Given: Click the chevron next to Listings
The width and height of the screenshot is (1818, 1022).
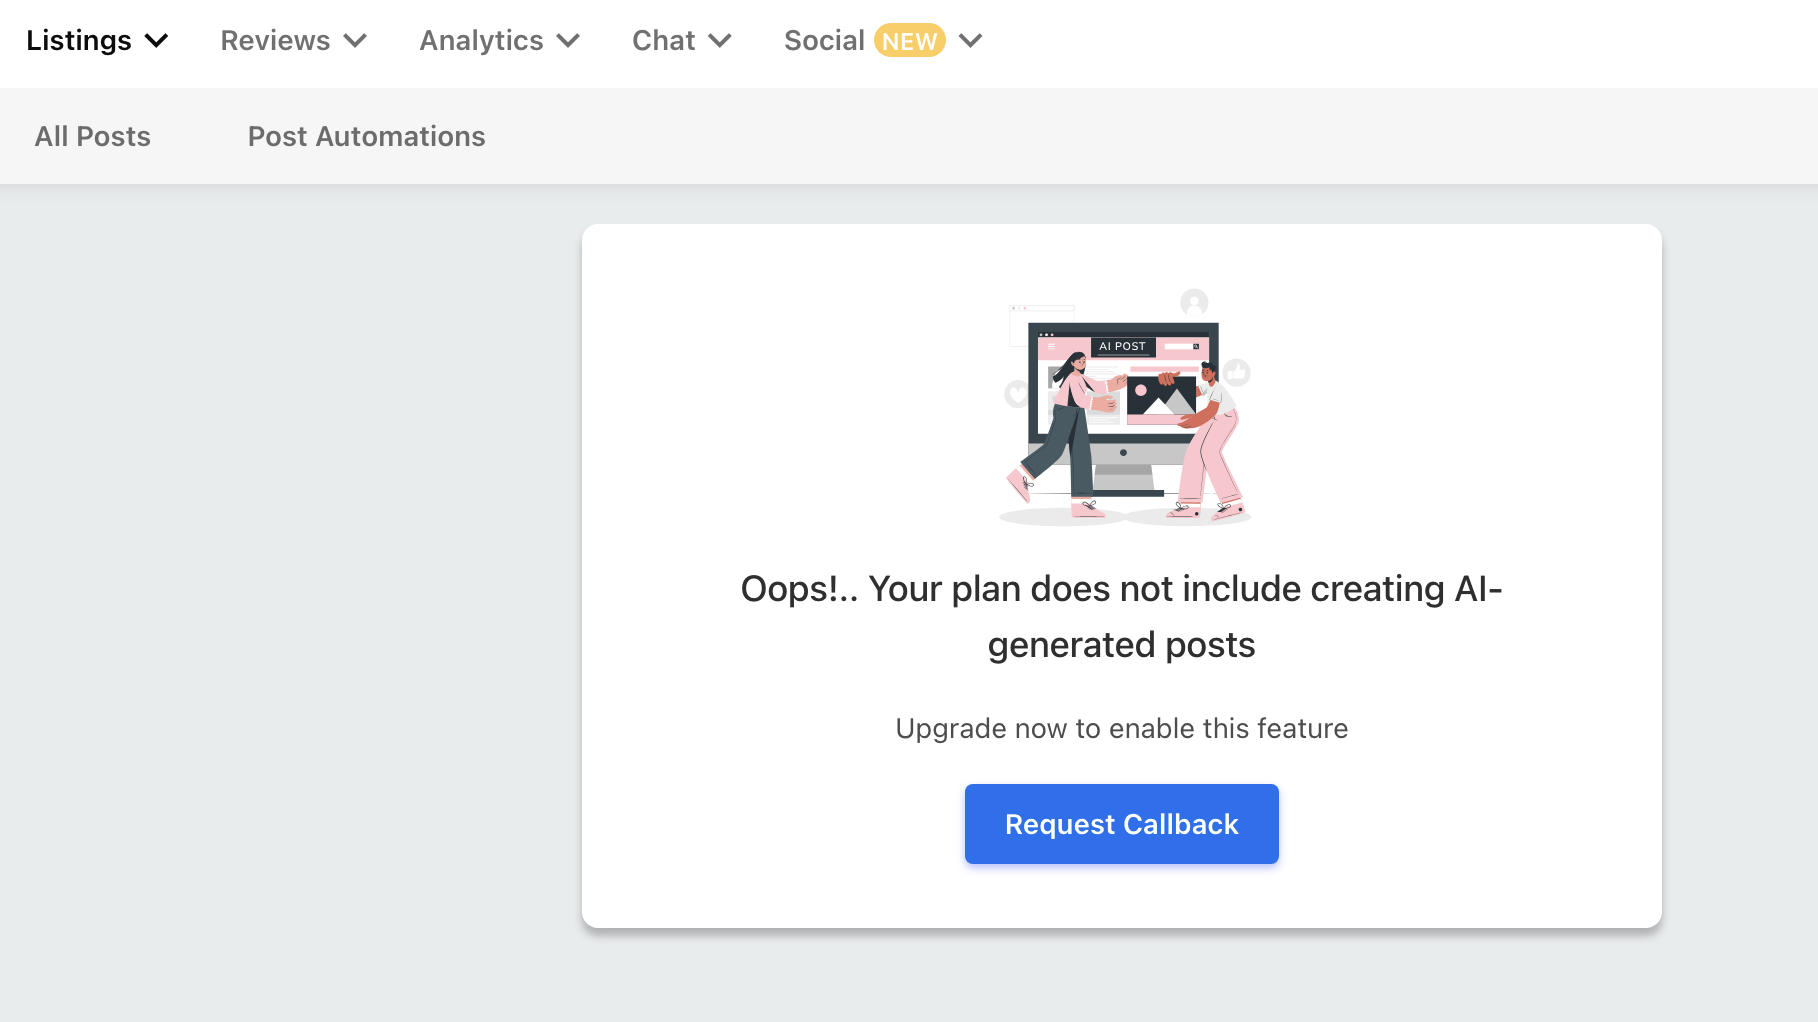Looking at the screenshot, I should (156, 41).
